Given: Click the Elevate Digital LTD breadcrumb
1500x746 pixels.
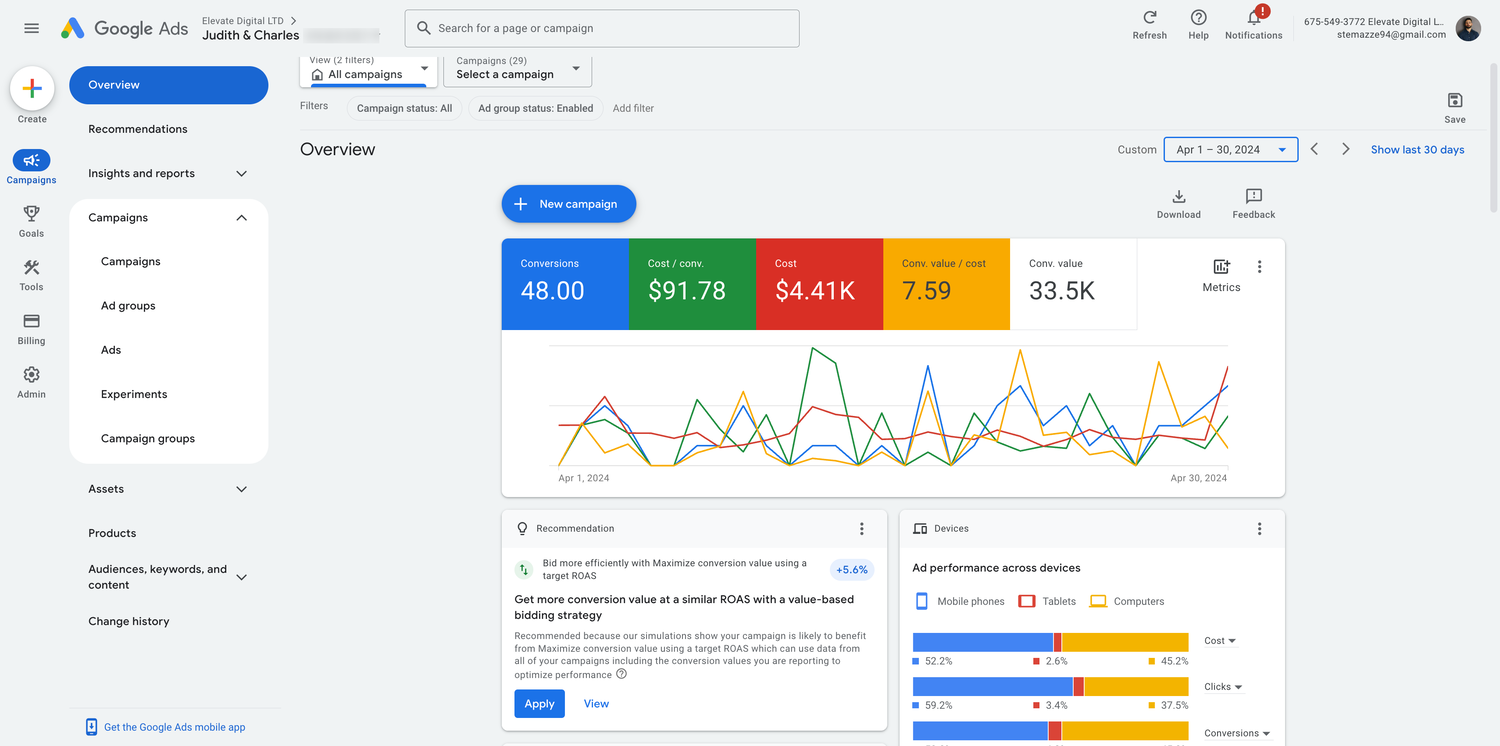Looking at the screenshot, I should tap(243, 21).
